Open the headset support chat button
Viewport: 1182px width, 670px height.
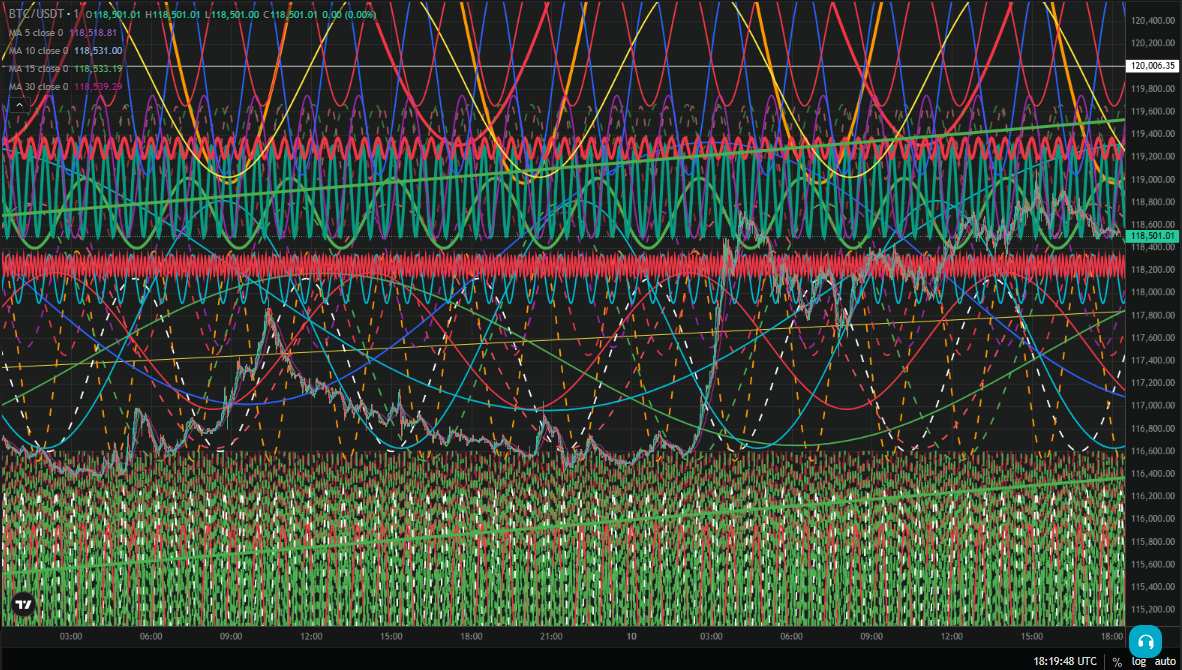(x=1145, y=642)
